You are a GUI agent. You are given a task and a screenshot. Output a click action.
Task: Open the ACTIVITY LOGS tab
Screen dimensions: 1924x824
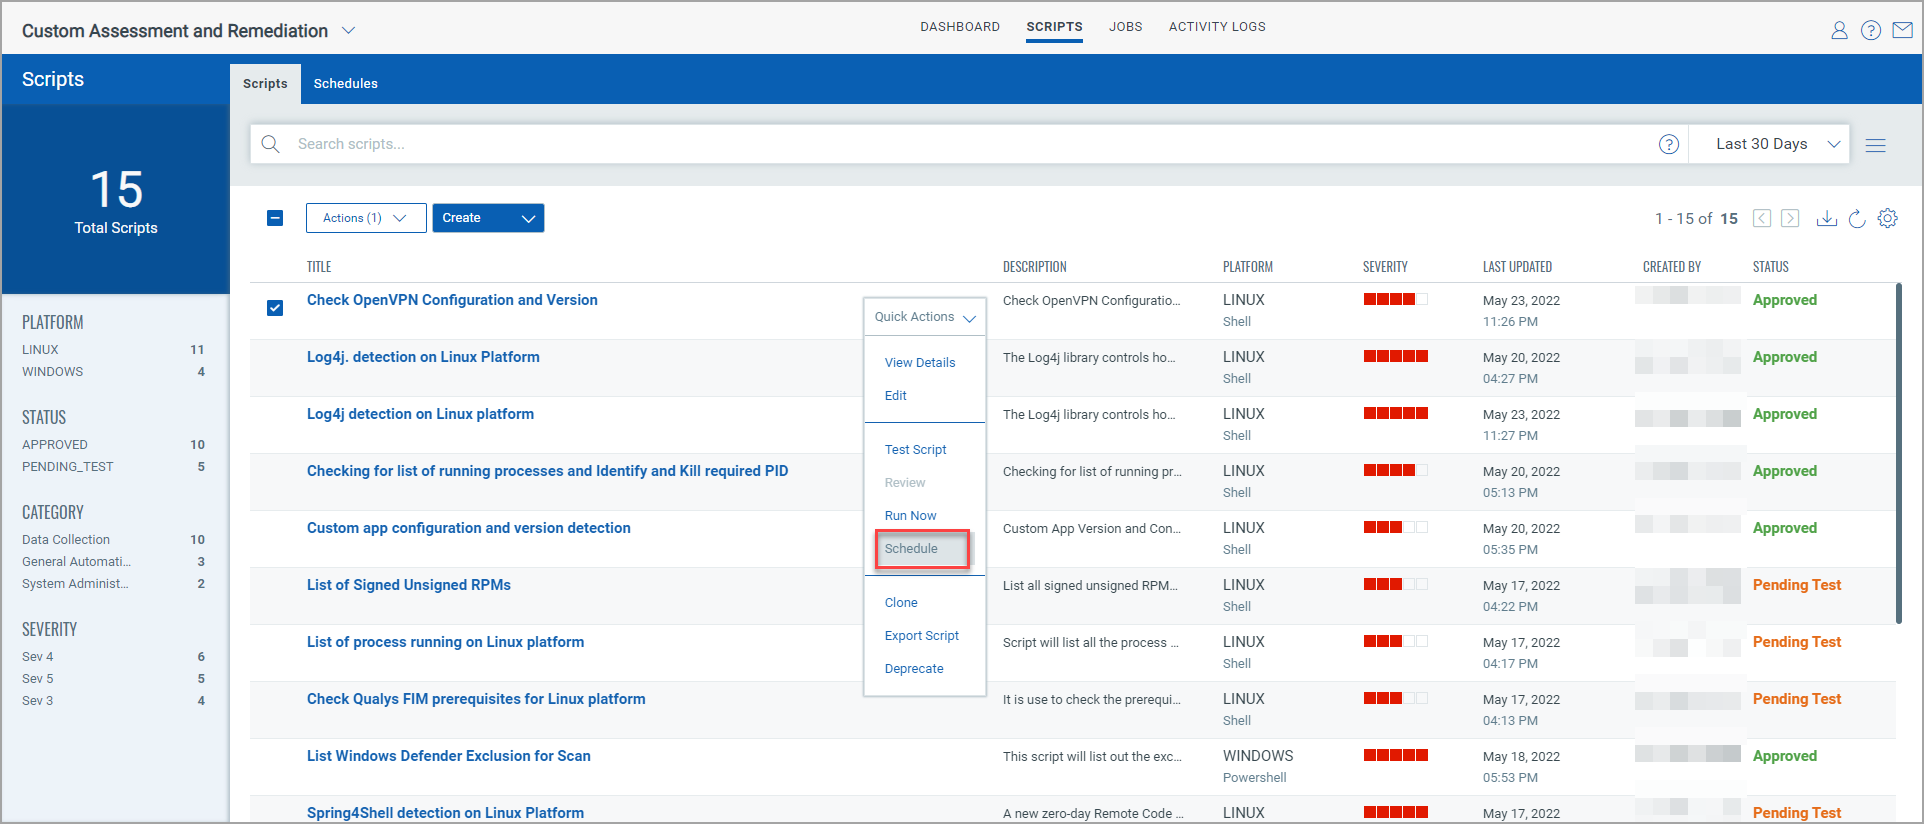[x=1217, y=27]
